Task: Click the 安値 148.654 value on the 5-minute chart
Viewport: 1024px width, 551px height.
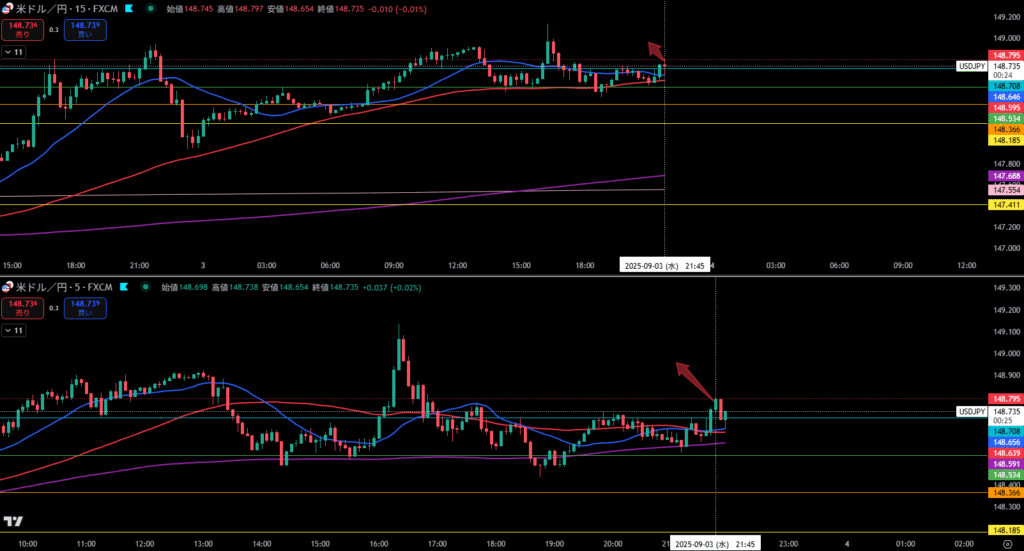Action: point(283,287)
